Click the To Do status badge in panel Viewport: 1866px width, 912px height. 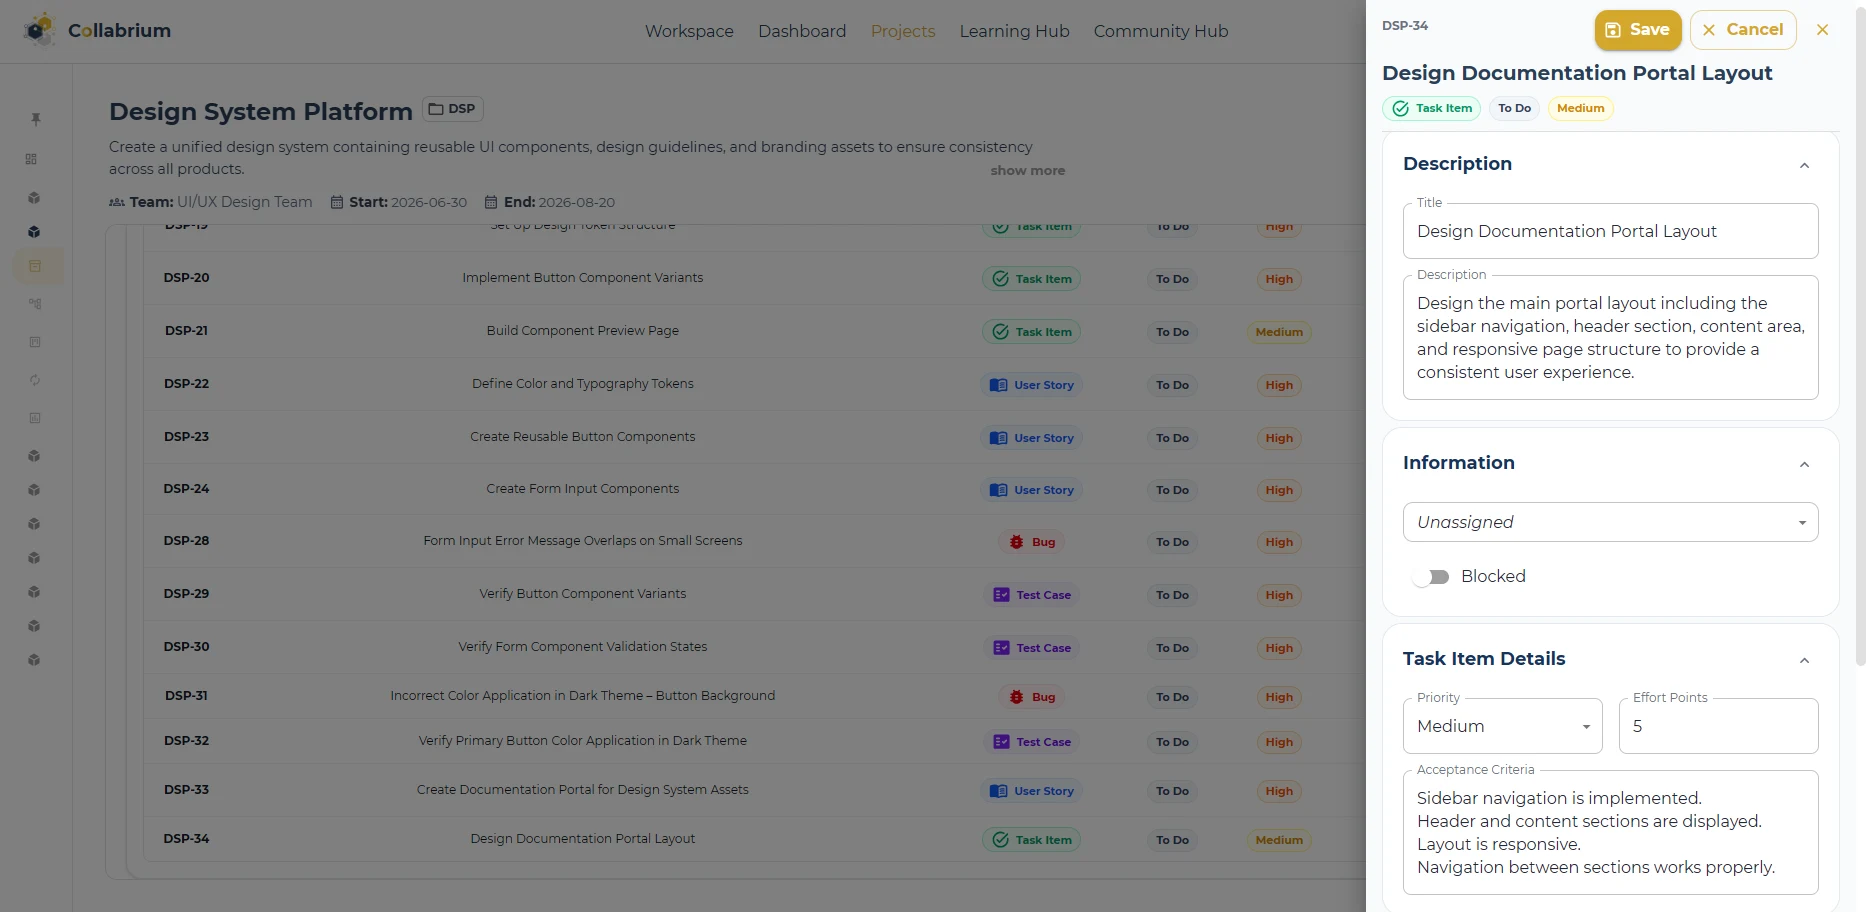pyautogui.click(x=1514, y=108)
